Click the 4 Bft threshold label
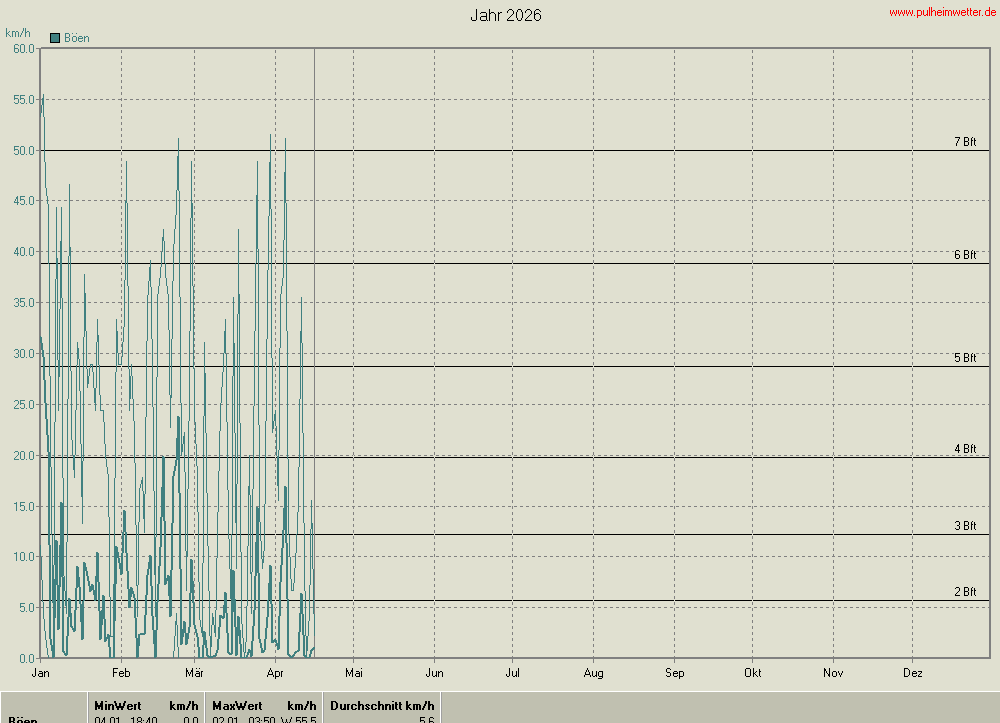The width and height of the screenshot is (1000, 723). (964, 449)
